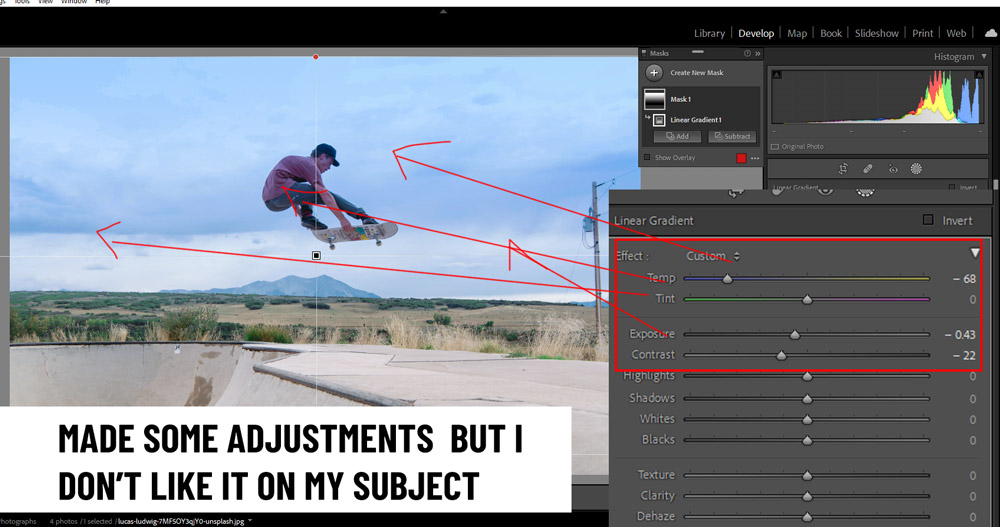Select the Mask 1 thumbnail
Viewport: 1000px width, 527px height.
pos(655,99)
